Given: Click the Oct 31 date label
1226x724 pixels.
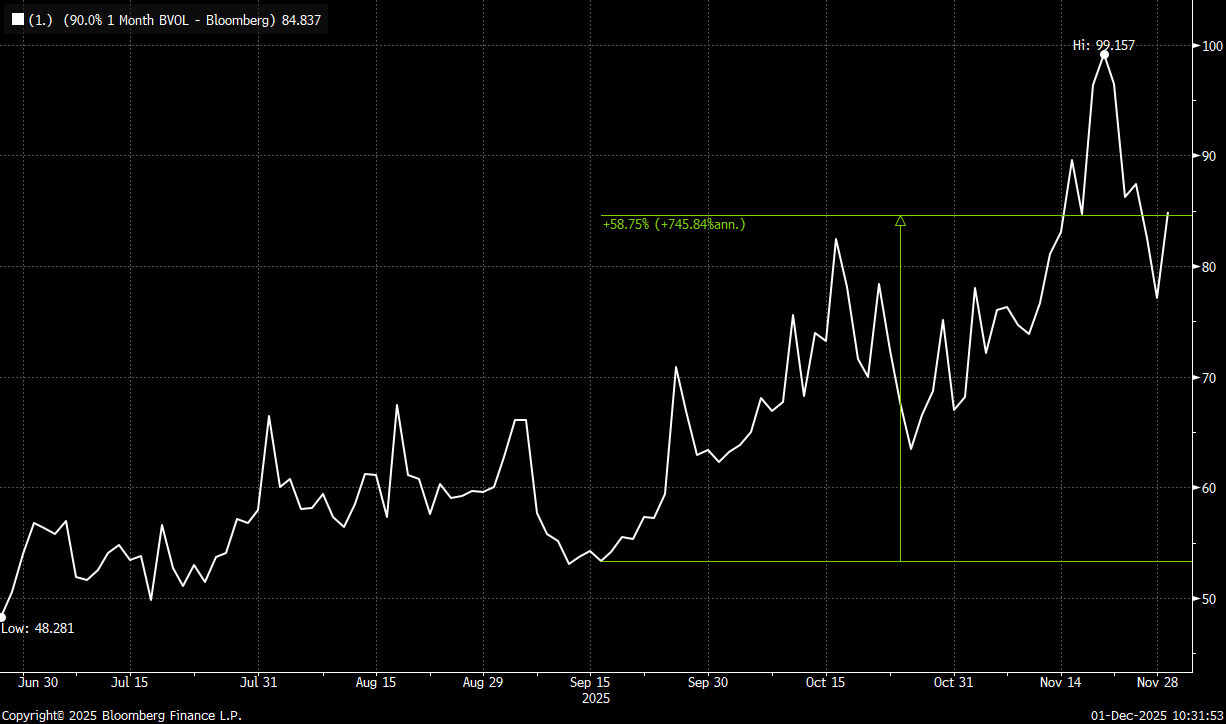Looking at the screenshot, I should pos(954,683).
